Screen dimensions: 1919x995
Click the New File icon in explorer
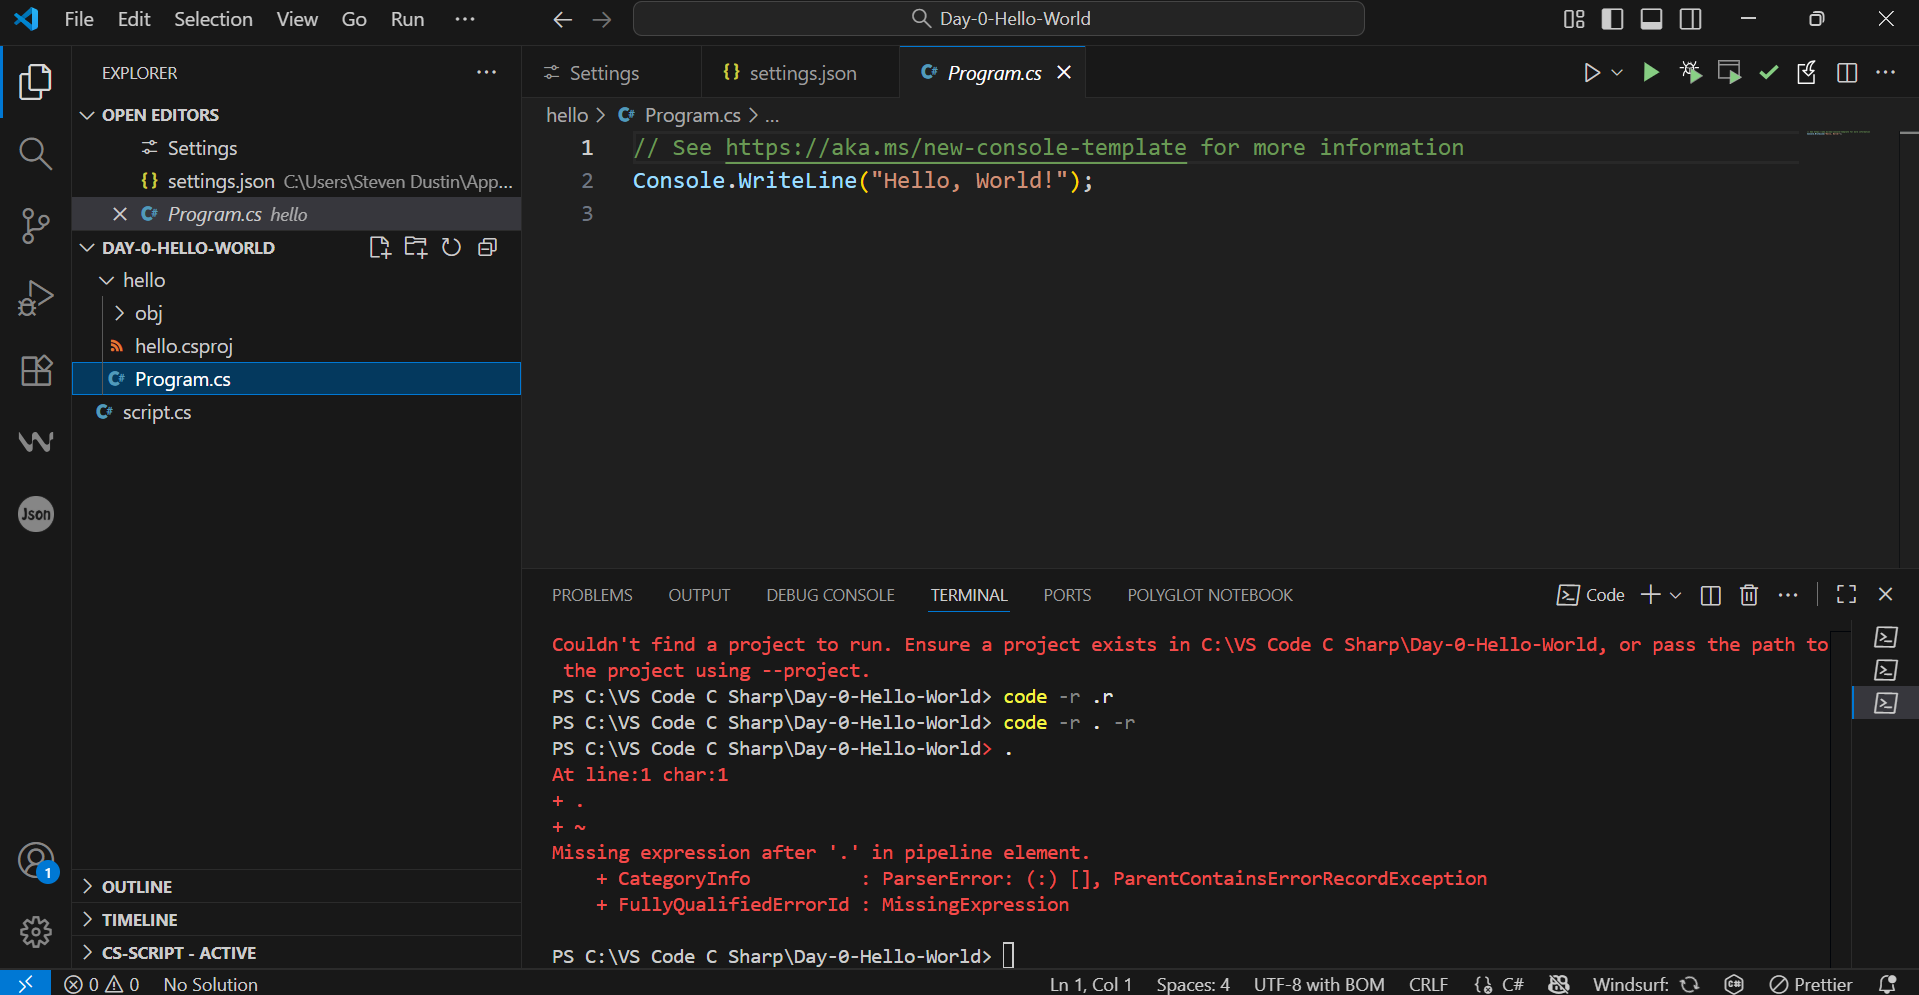pos(379,248)
